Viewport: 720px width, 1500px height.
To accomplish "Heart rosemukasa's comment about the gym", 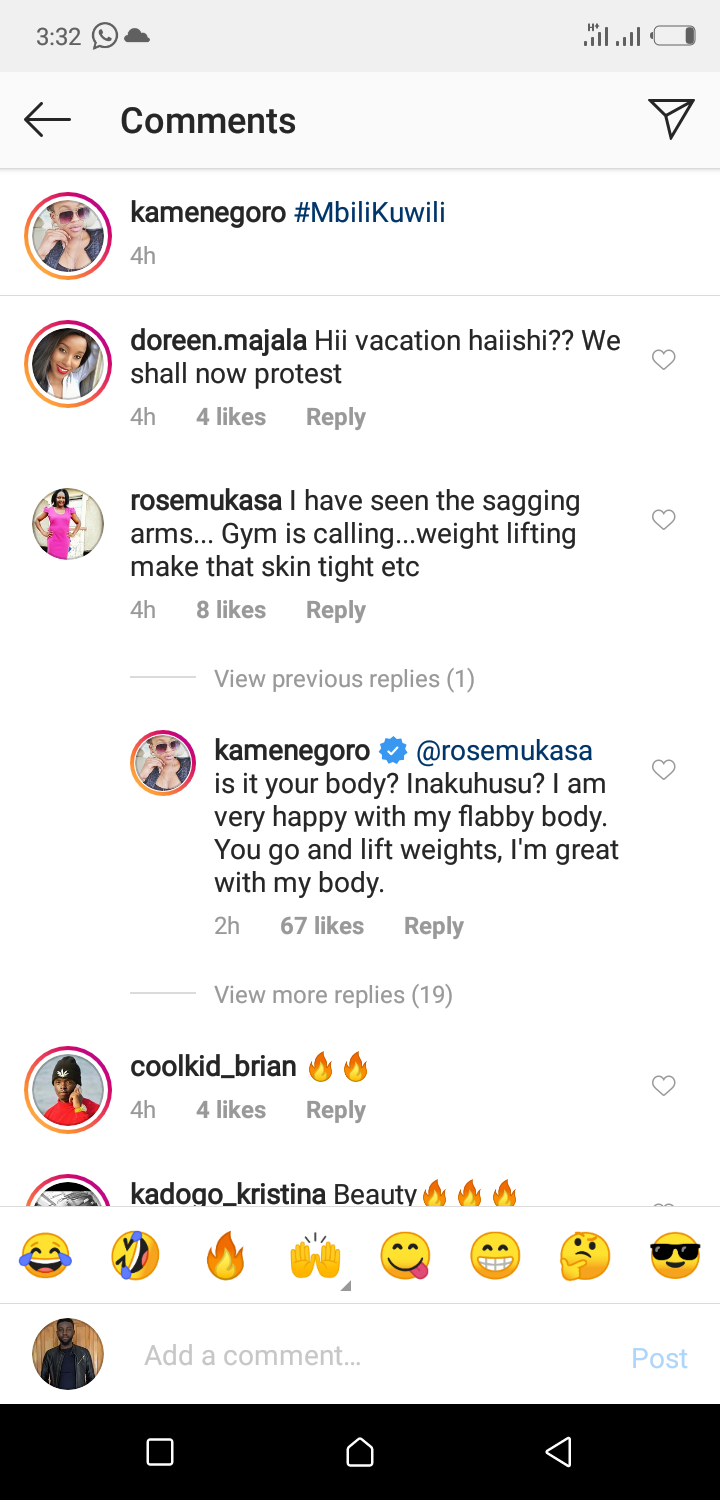I will point(663,519).
